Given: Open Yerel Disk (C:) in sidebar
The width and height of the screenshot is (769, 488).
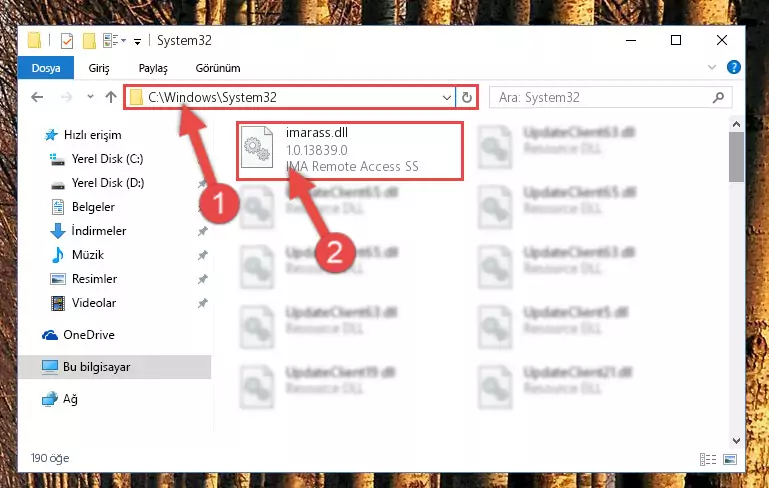Looking at the screenshot, I should (x=107, y=159).
